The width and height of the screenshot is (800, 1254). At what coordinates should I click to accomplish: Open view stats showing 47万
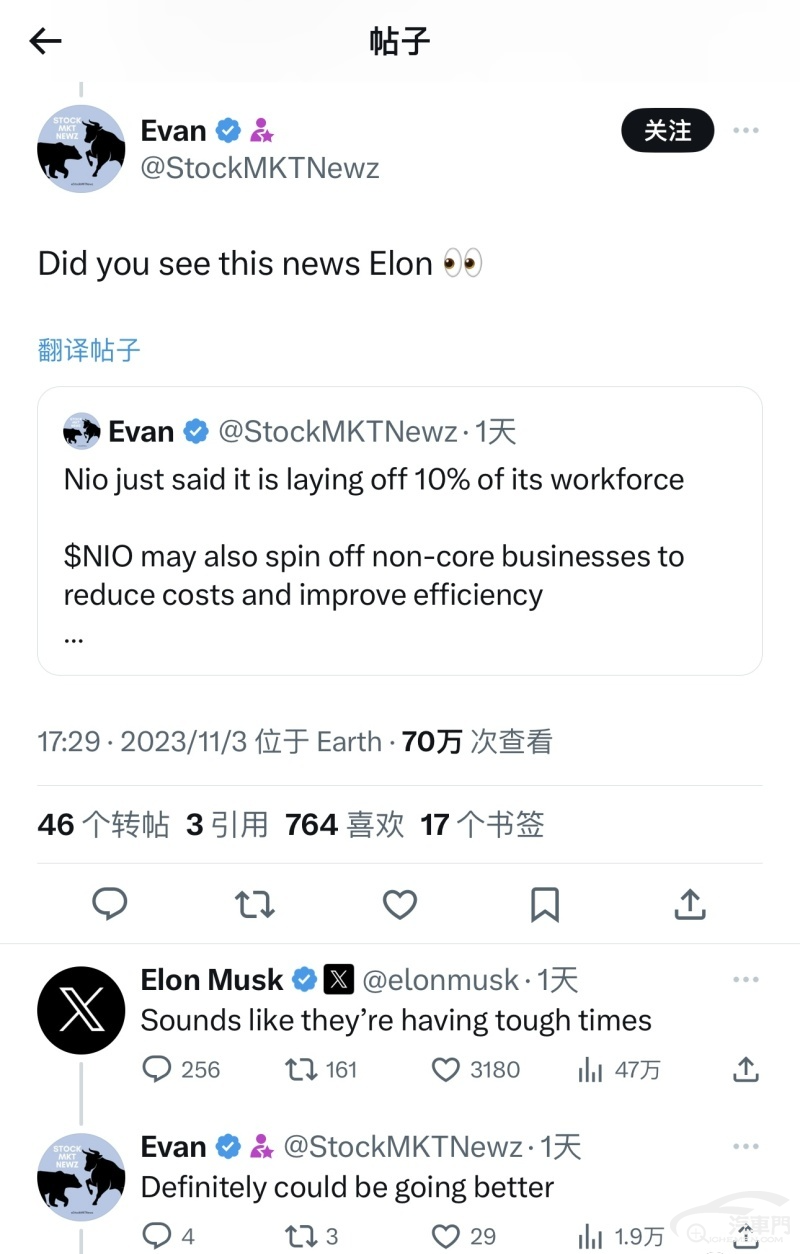(x=619, y=1070)
